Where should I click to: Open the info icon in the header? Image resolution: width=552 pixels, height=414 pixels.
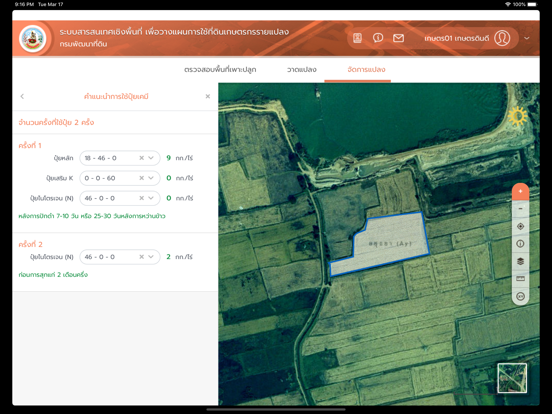click(x=378, y=38)
